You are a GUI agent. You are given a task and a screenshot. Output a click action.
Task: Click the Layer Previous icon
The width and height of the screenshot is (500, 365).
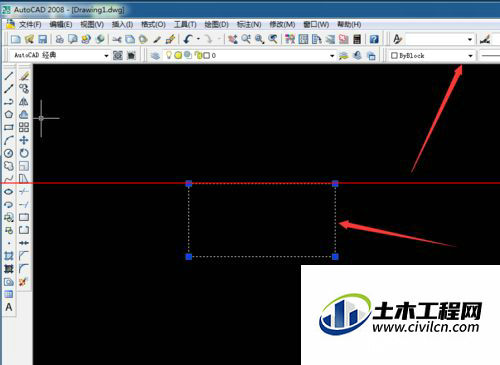(357, 56)
